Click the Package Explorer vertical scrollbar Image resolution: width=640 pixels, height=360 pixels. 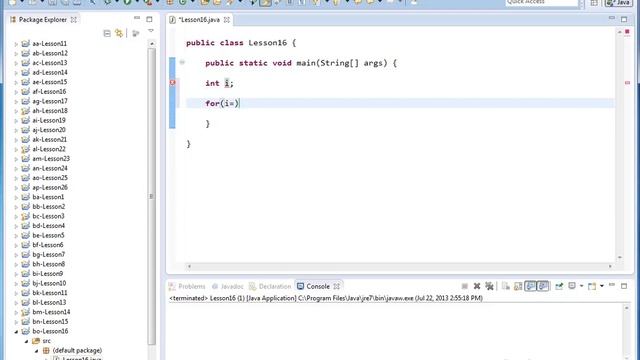tap(152, 196)
